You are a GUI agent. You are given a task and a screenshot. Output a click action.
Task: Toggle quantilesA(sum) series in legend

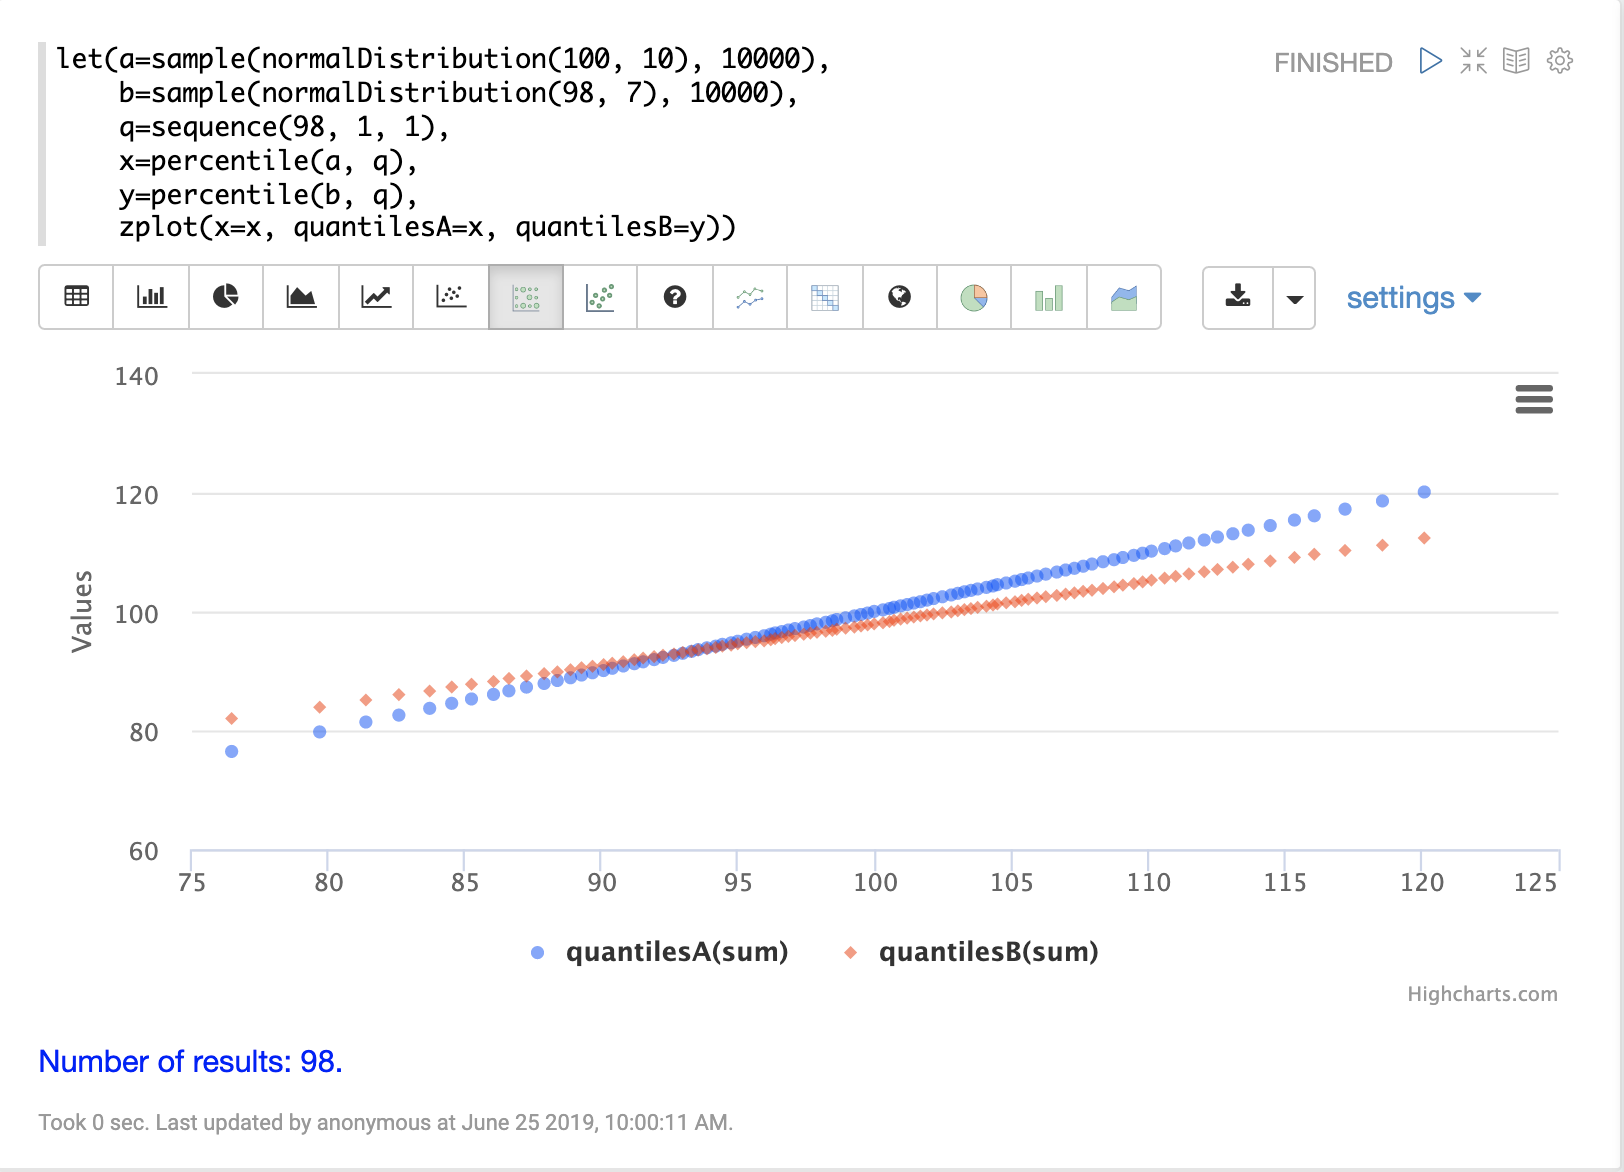pyautogui.click(x=676, y=952)
